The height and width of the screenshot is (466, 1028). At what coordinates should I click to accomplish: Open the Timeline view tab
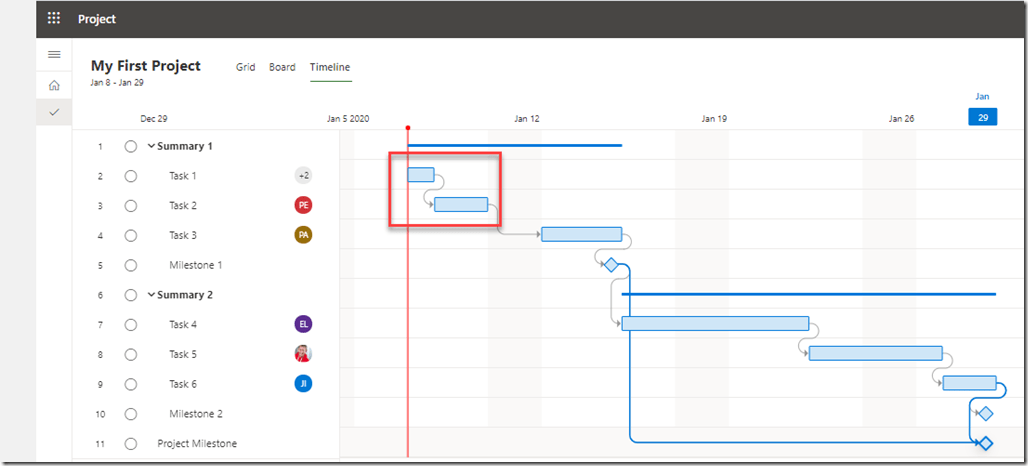tap(330, 67)
